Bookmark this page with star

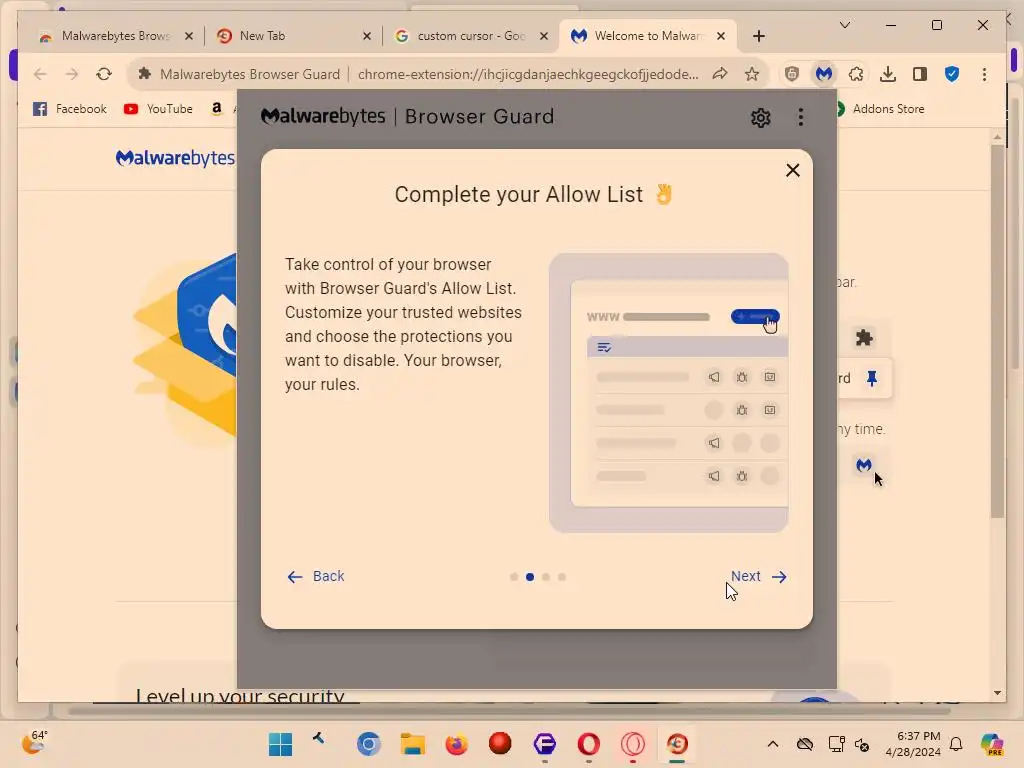tap(752, 74)
